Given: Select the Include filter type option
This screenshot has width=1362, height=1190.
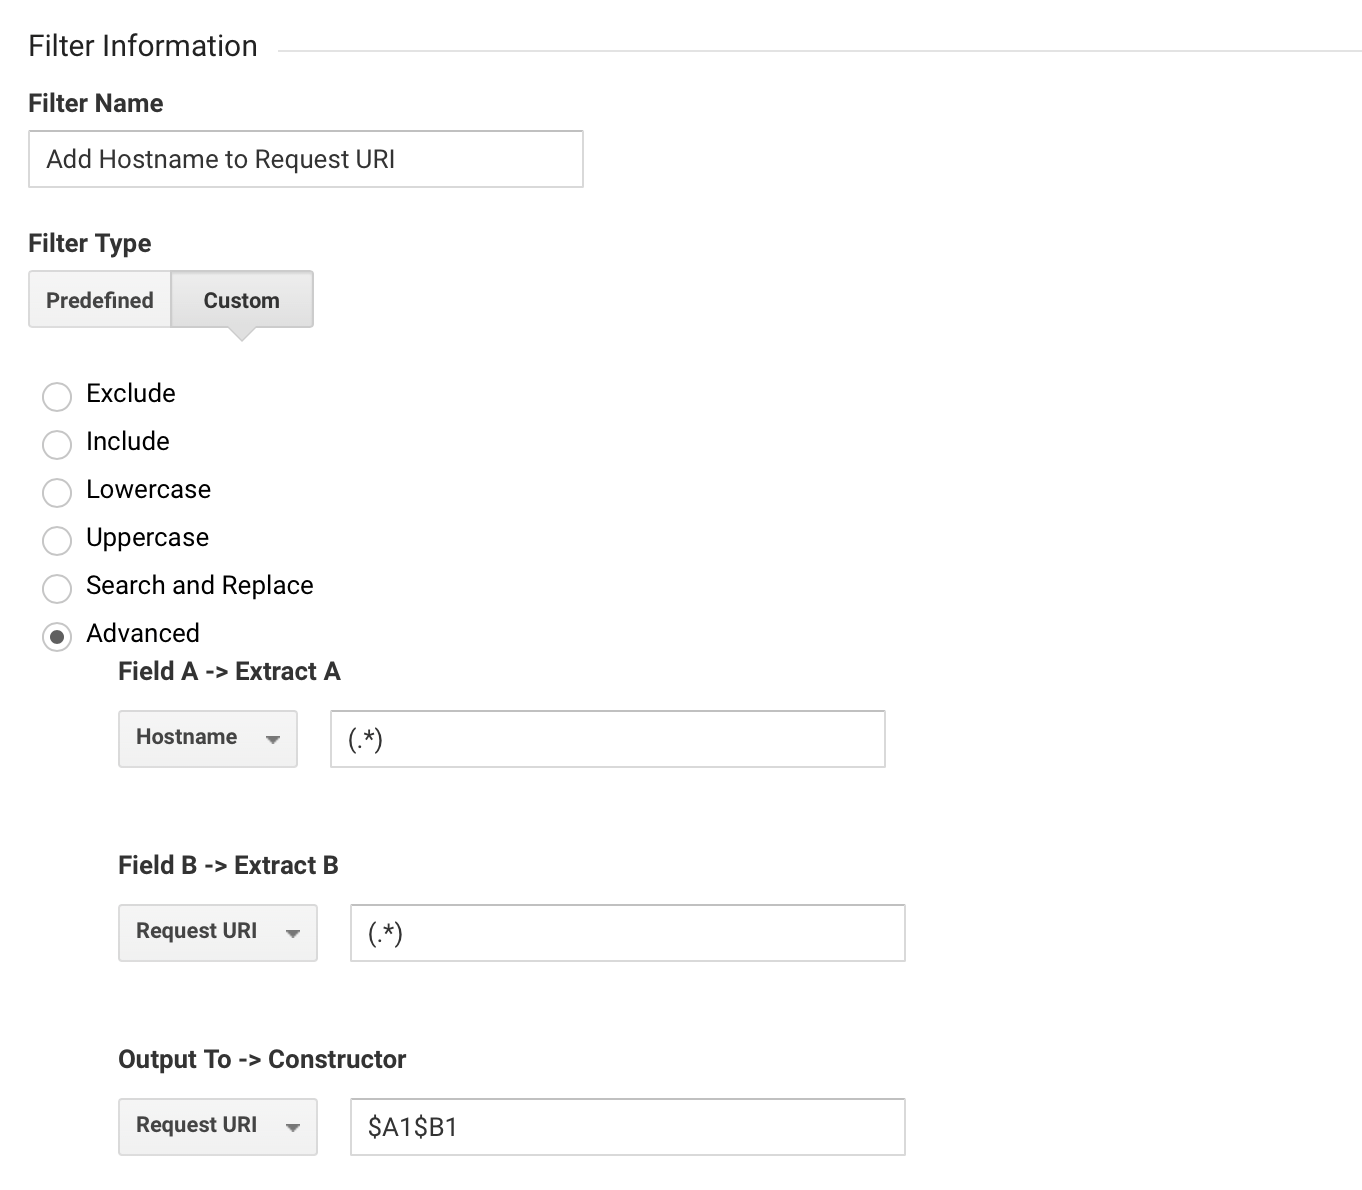Looking at the screenshot, I should point(57,444).
